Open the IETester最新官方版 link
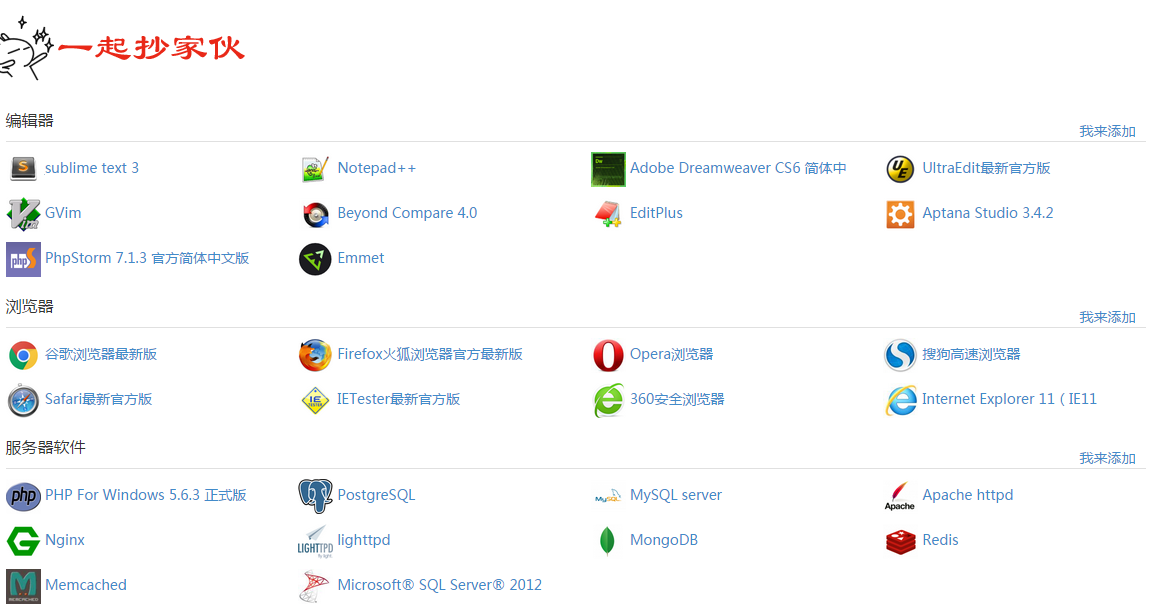Screen dimensions: 1160x613 (x=398, y=399)
